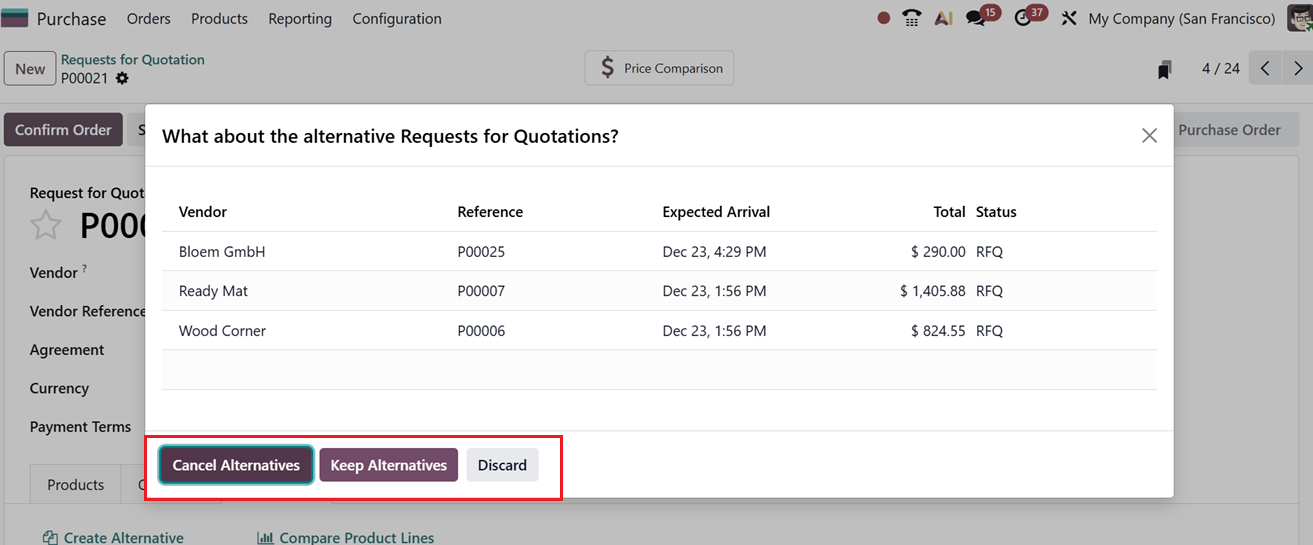Go to next record arrow
1313x545 pixels.
point(1298,69)
